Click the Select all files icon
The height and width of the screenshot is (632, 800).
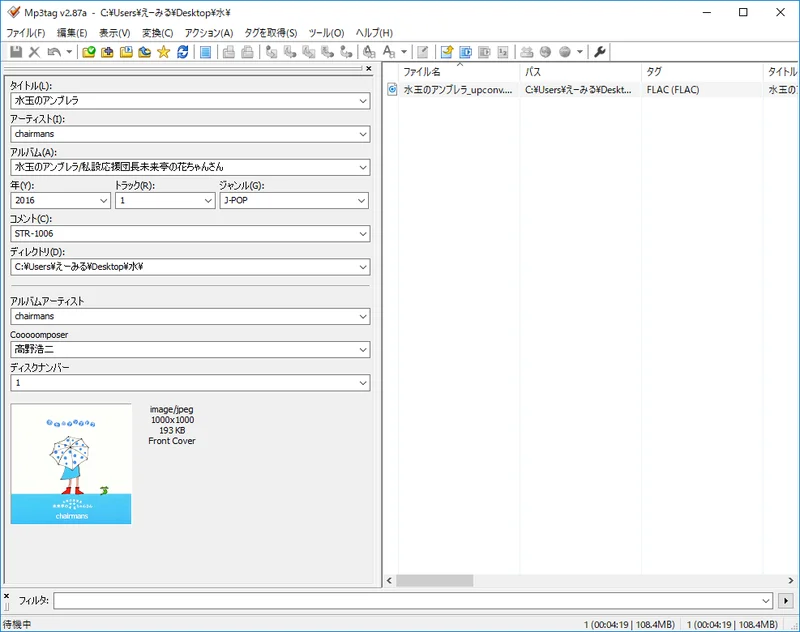coord(205,52)
